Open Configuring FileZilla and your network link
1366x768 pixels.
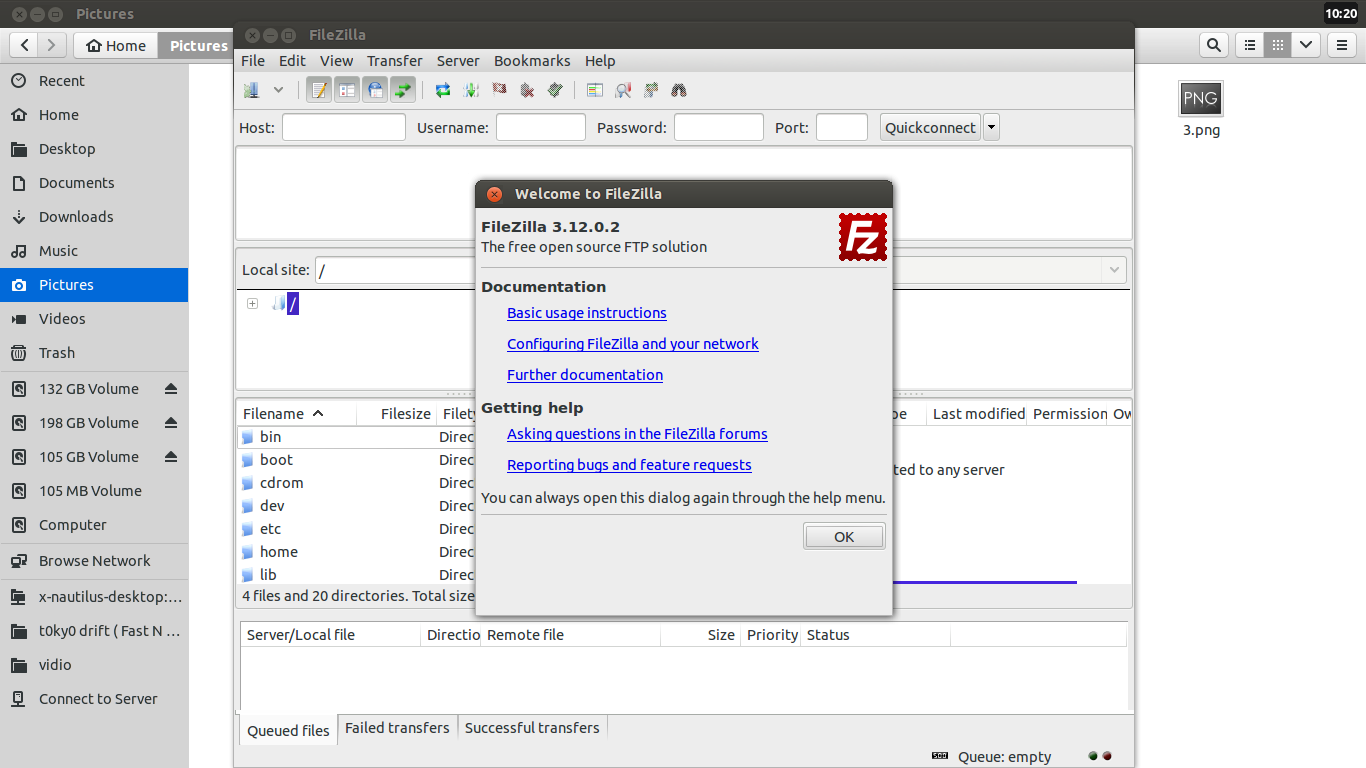click(633, 344)
